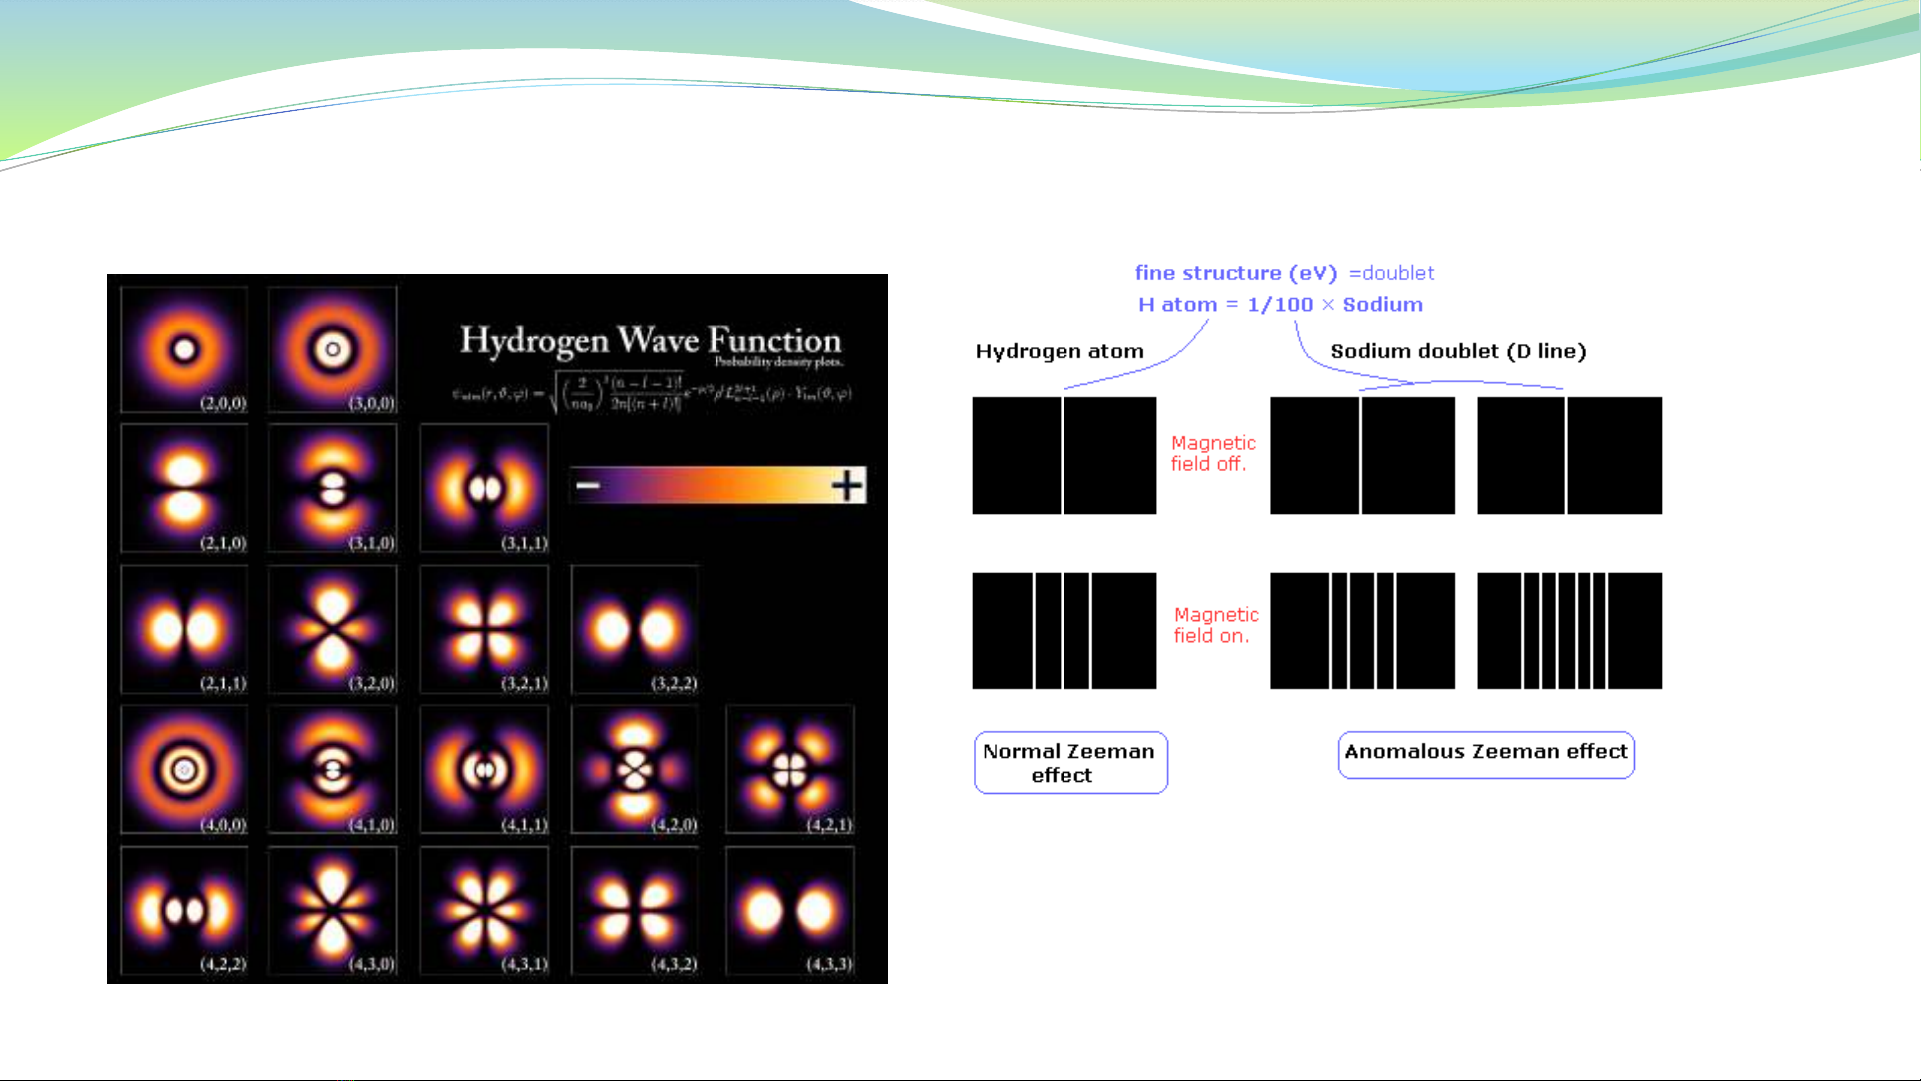Click the (3,1,1) orbital plot

coord(485,489)
